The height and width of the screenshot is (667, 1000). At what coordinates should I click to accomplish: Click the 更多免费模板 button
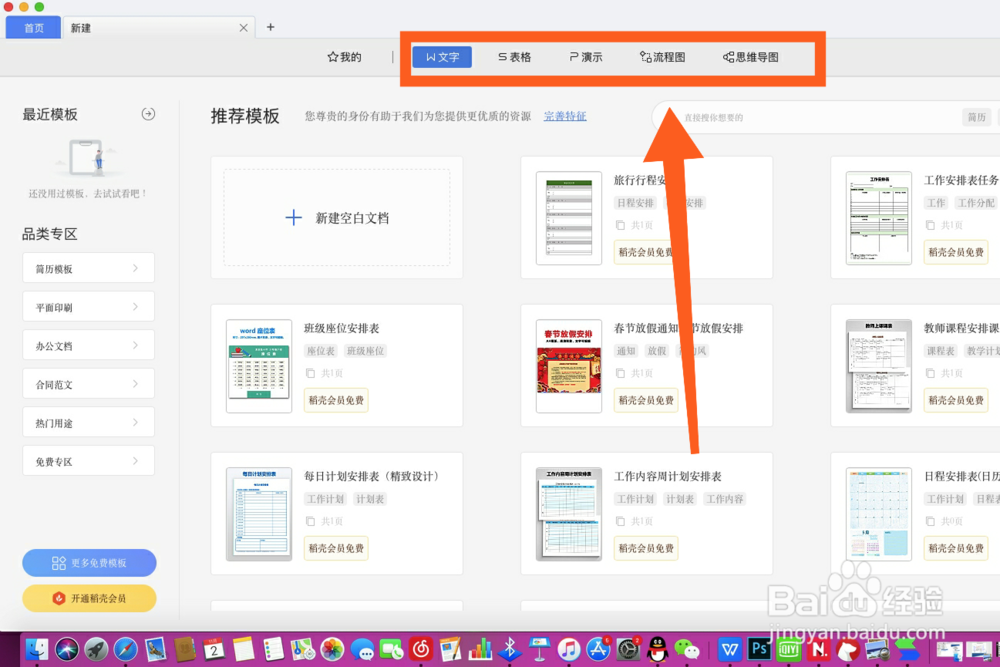[89, 563]
